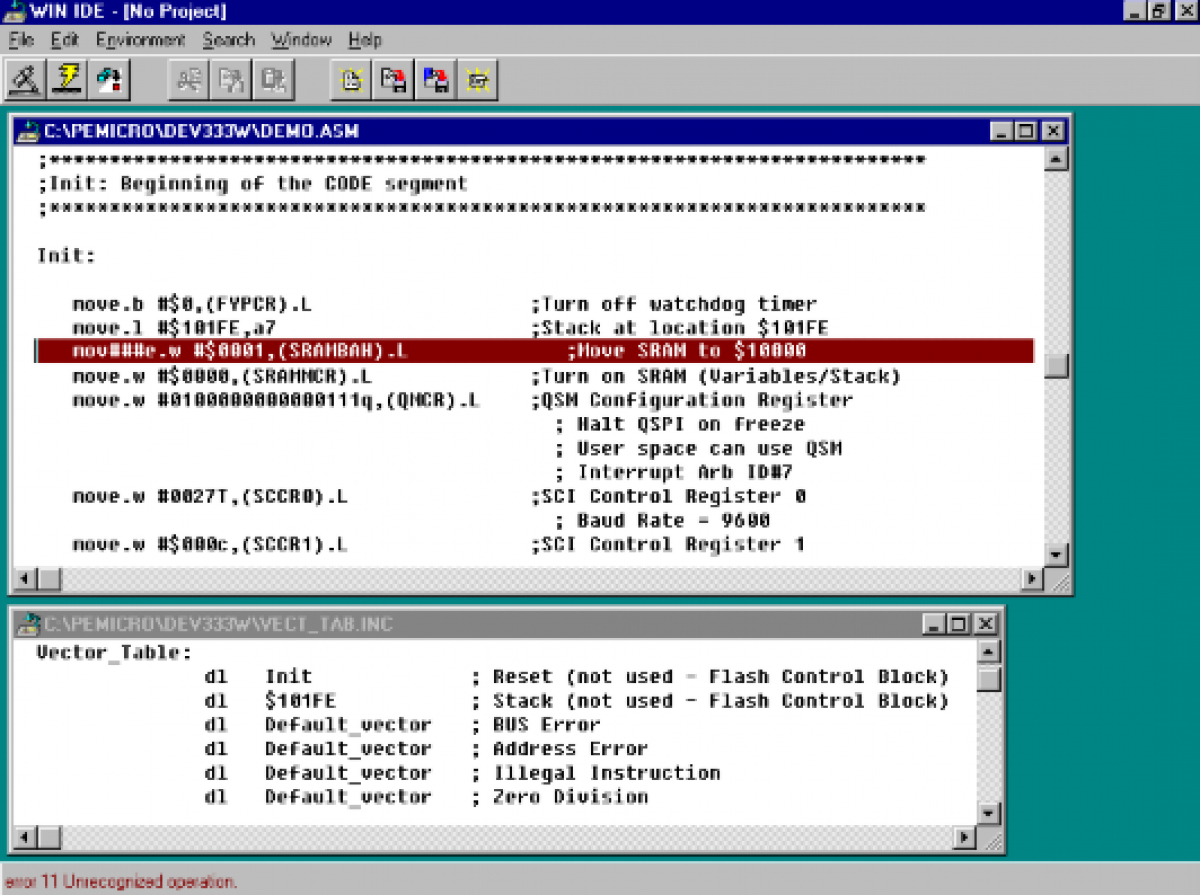
Task: Open the Search menu
Action: 228,40
